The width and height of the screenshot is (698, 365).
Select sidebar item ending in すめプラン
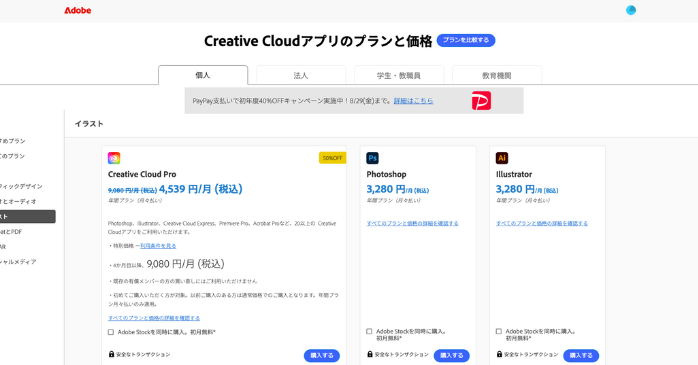pyautogui.click(x=13, y=141)
